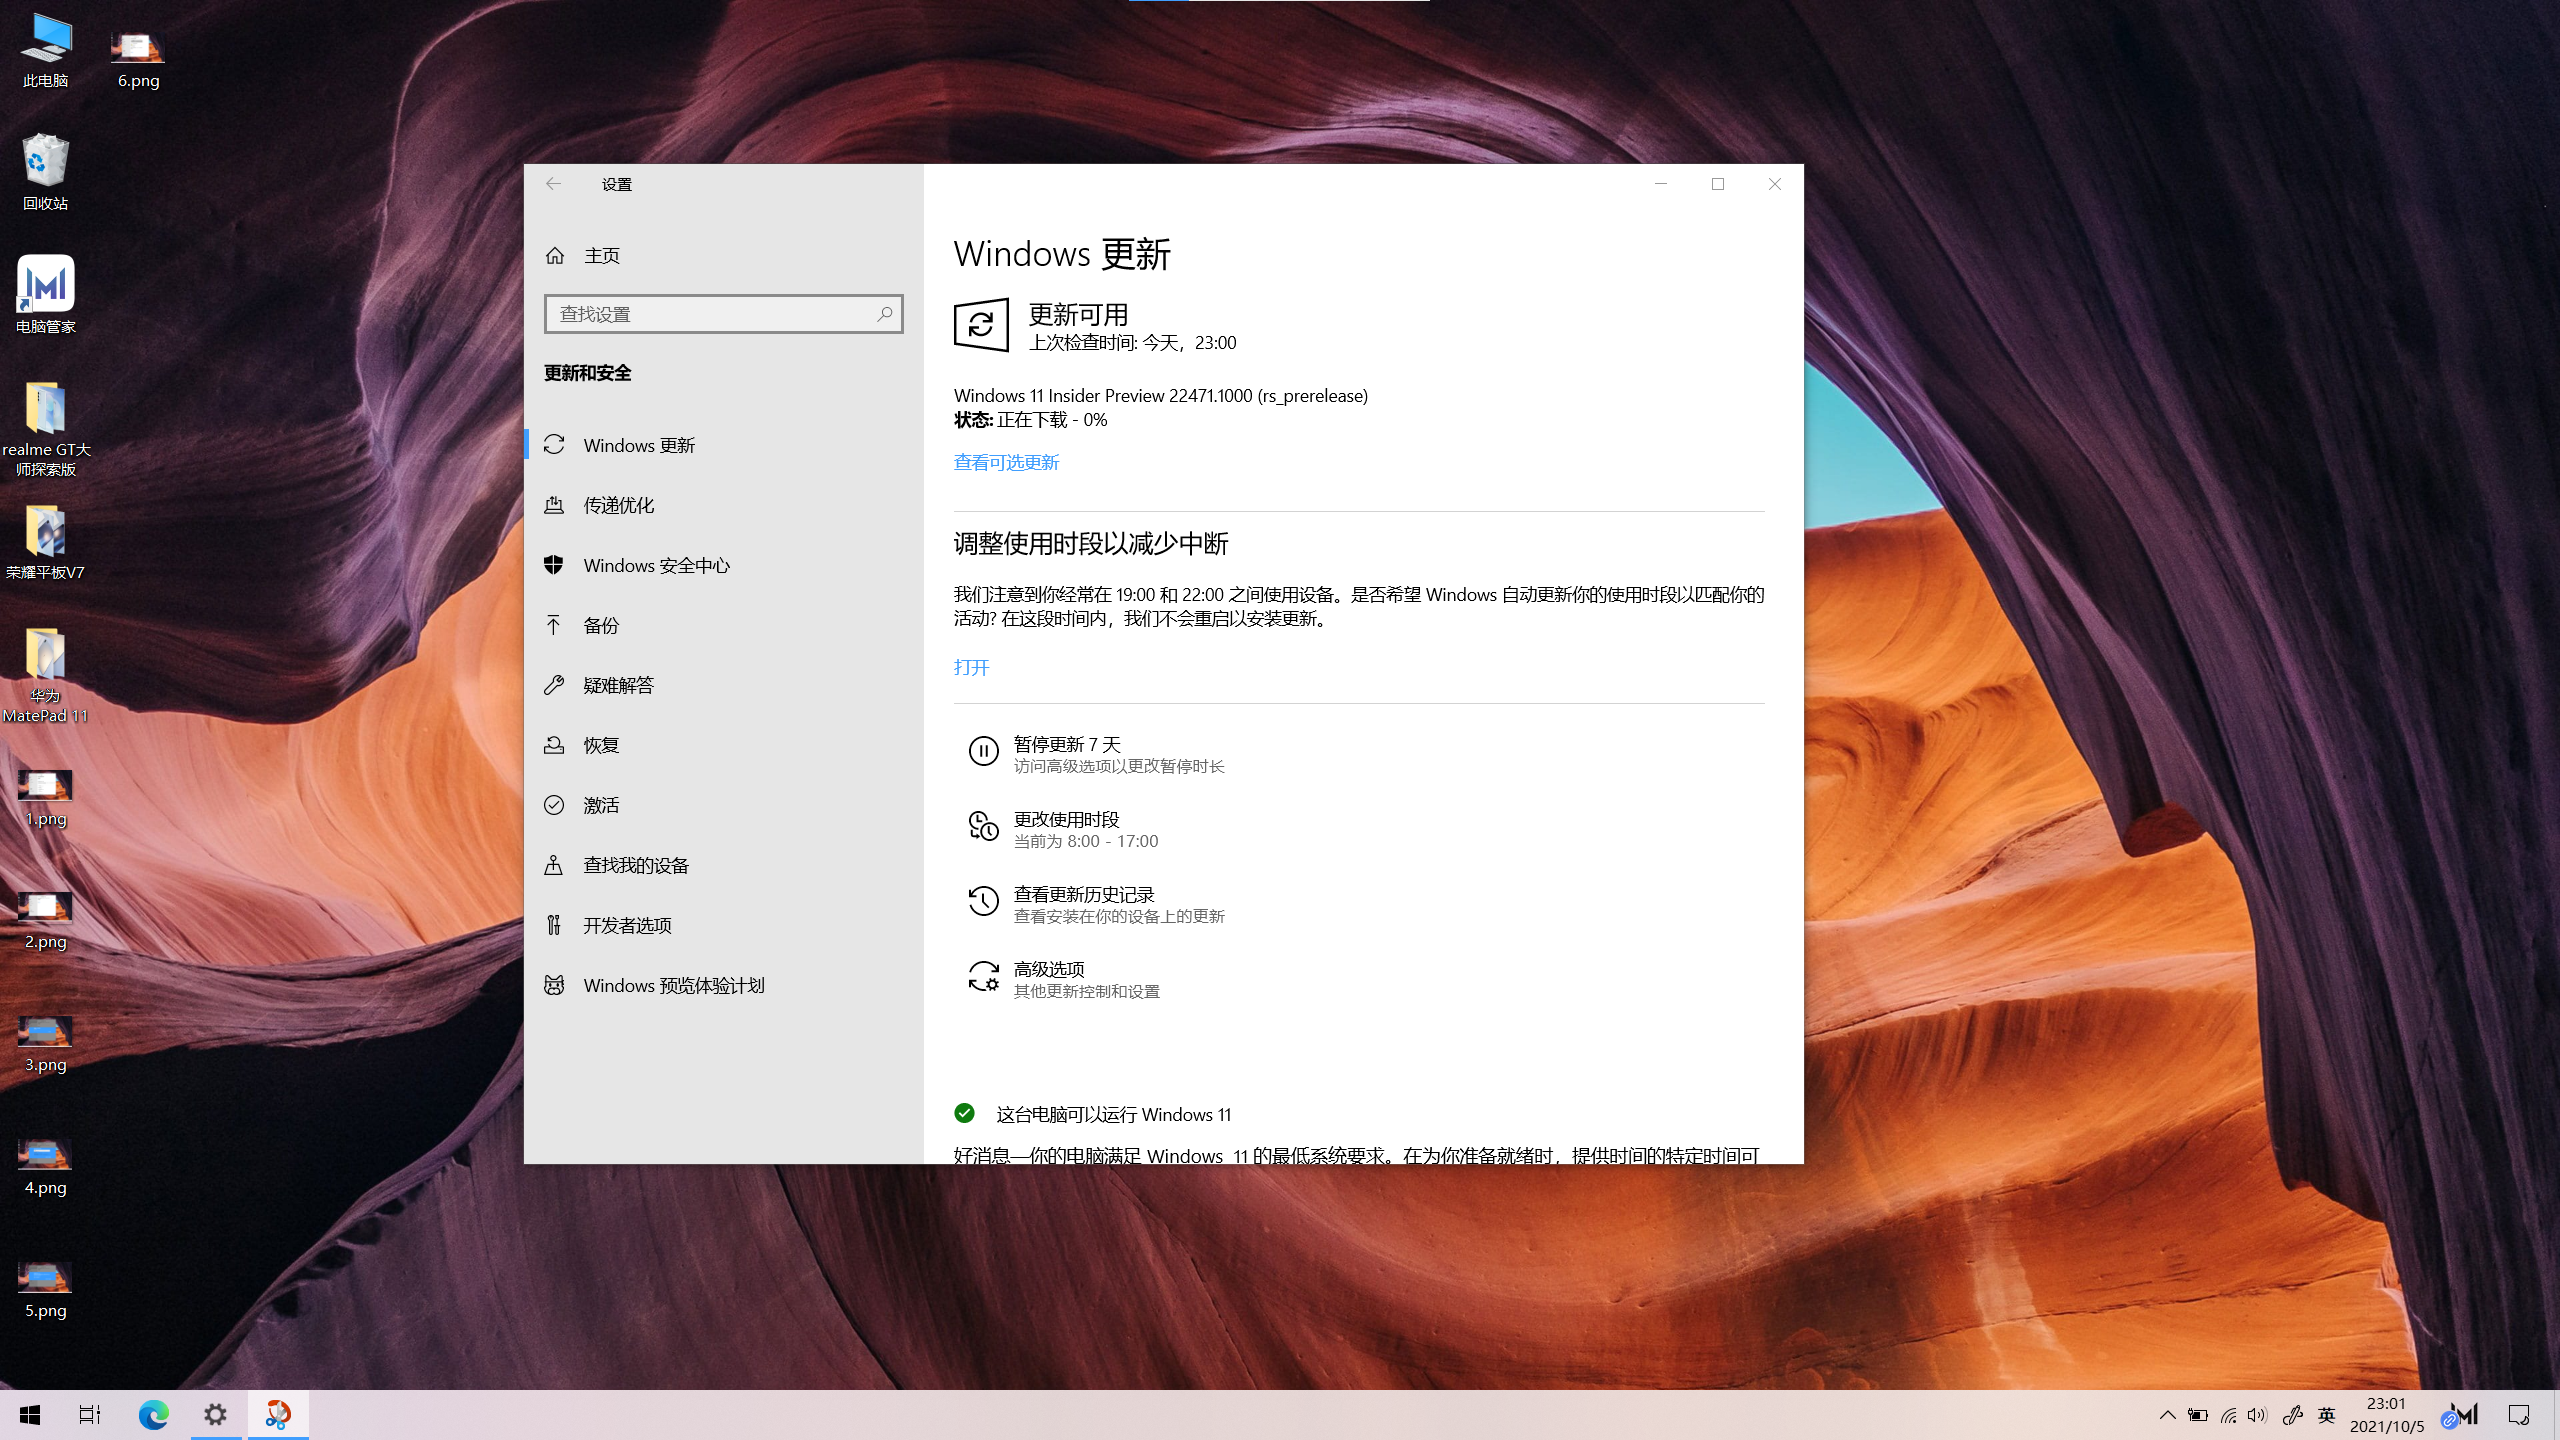
Task: Click the battery icon in system tray
Action: tap(2198, 1415)
